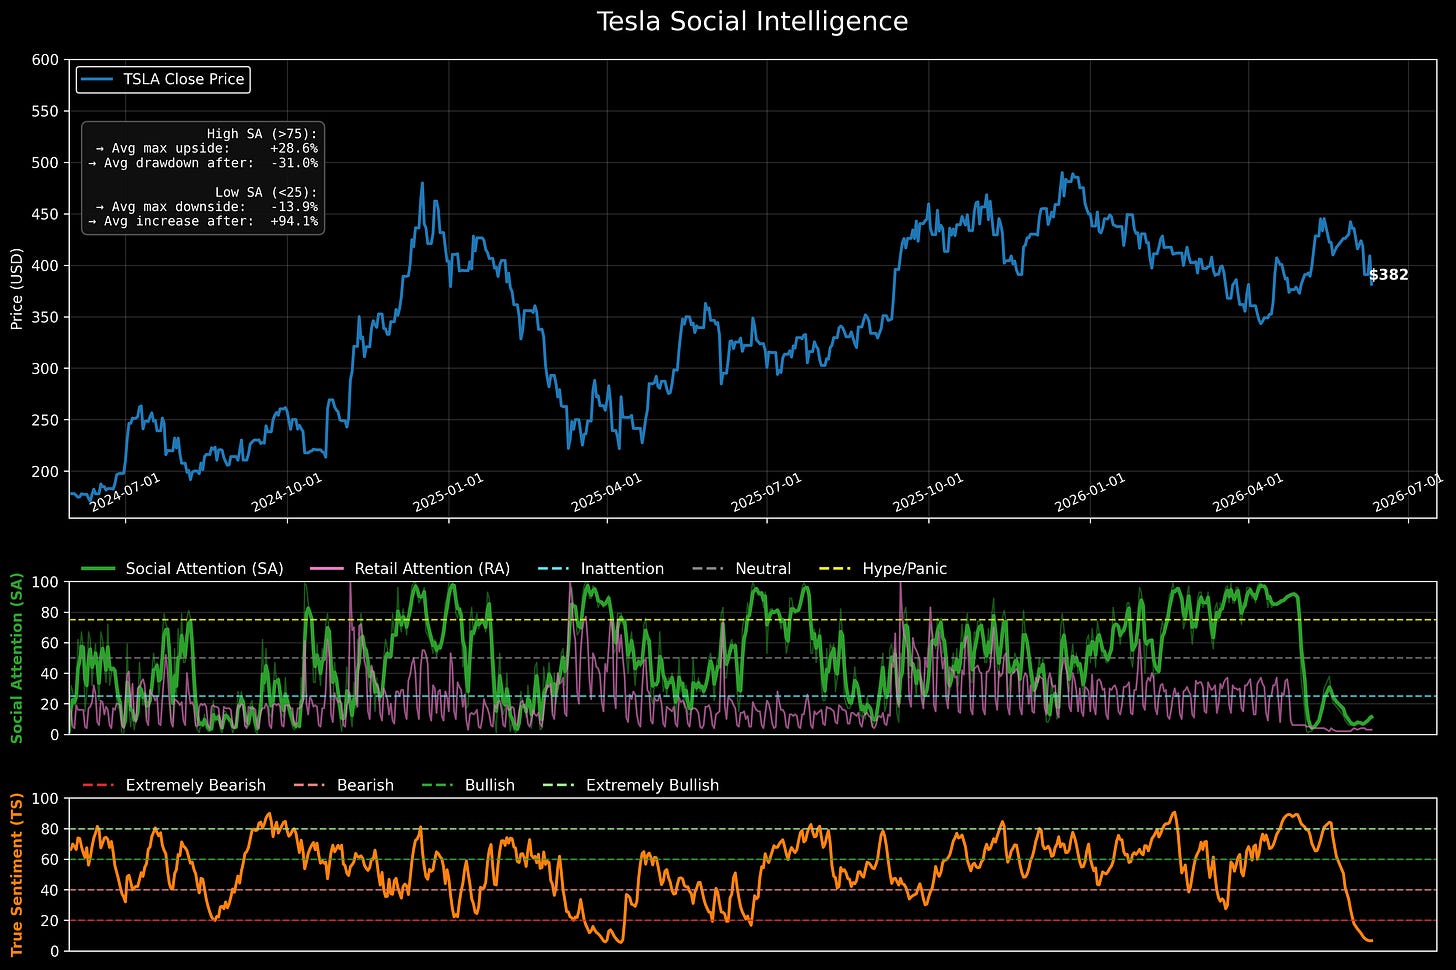The width and height of the screenshot is (1456, 970).
Task: Click the "2025-01-01" date label
Action: [x=447, y=493]
